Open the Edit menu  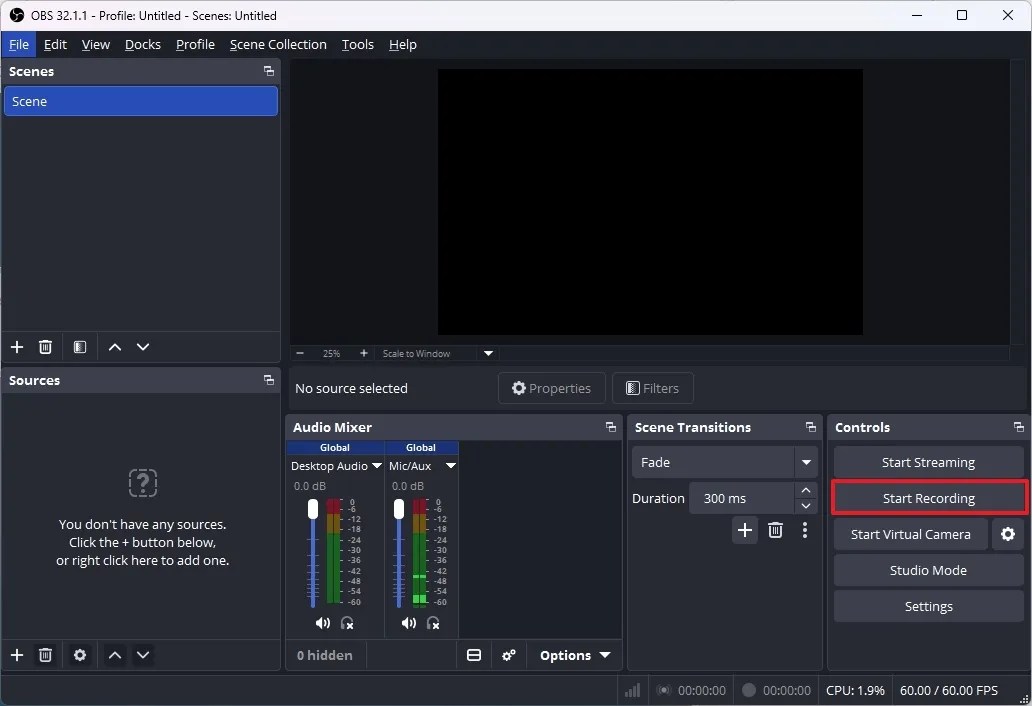click(55, 44)
